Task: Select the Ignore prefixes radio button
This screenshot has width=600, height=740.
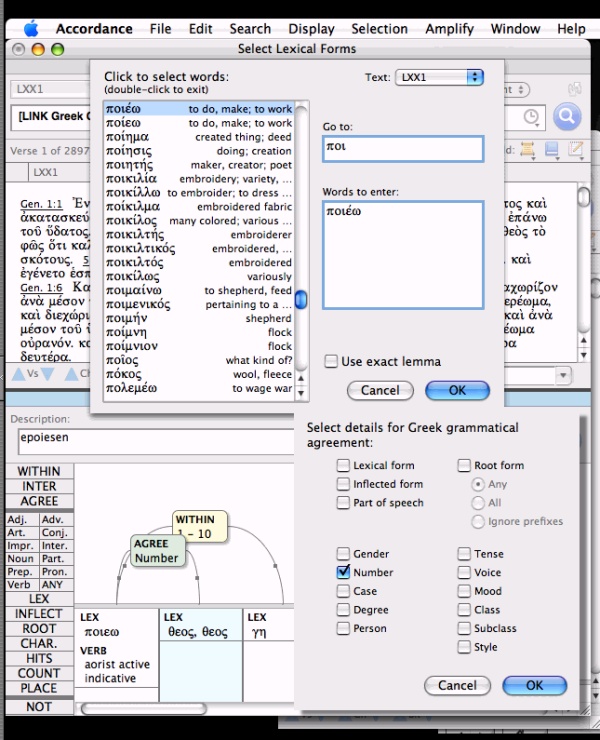Action: click(478, 521)
